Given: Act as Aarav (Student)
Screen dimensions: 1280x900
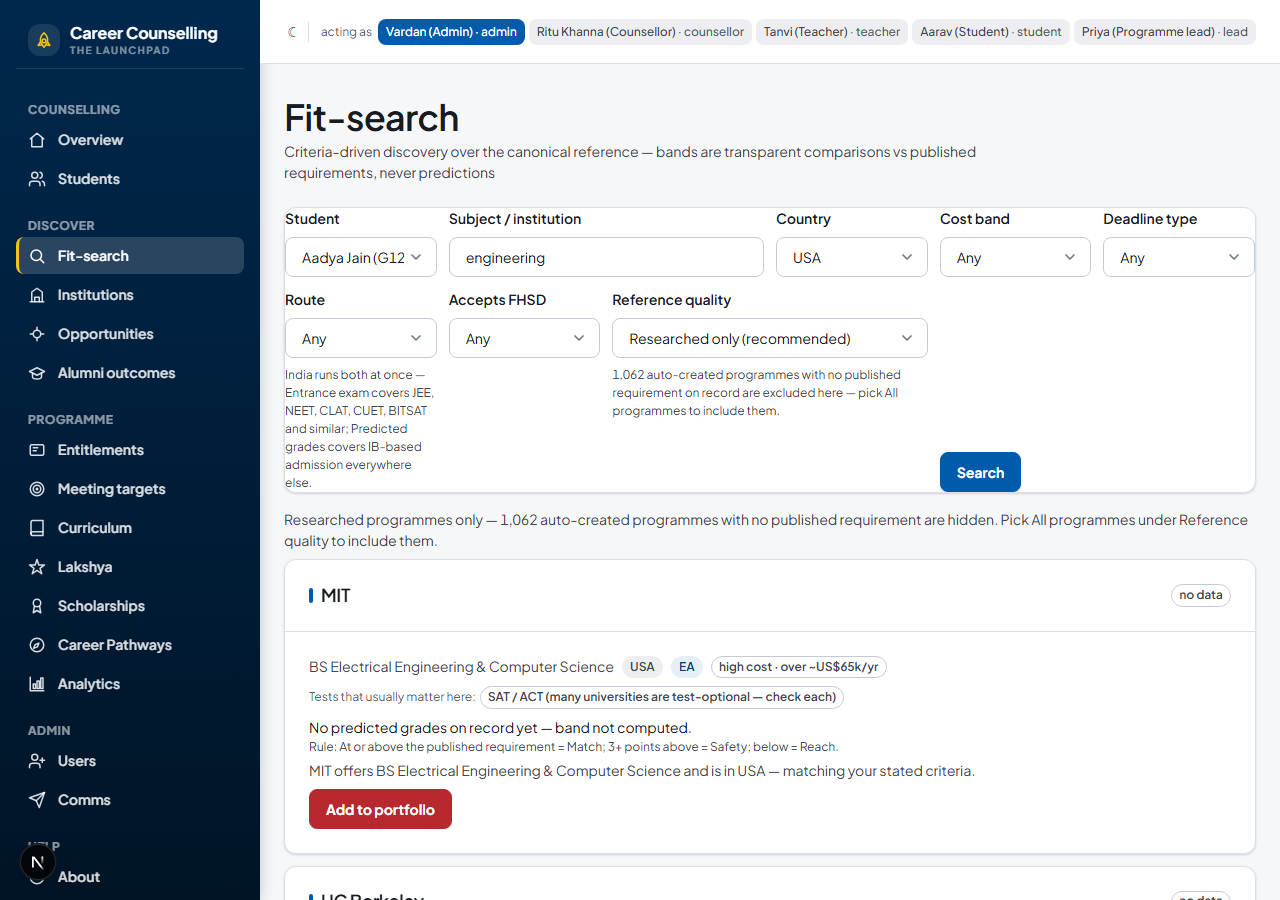Looking at the screenshot, I should 991,32.
